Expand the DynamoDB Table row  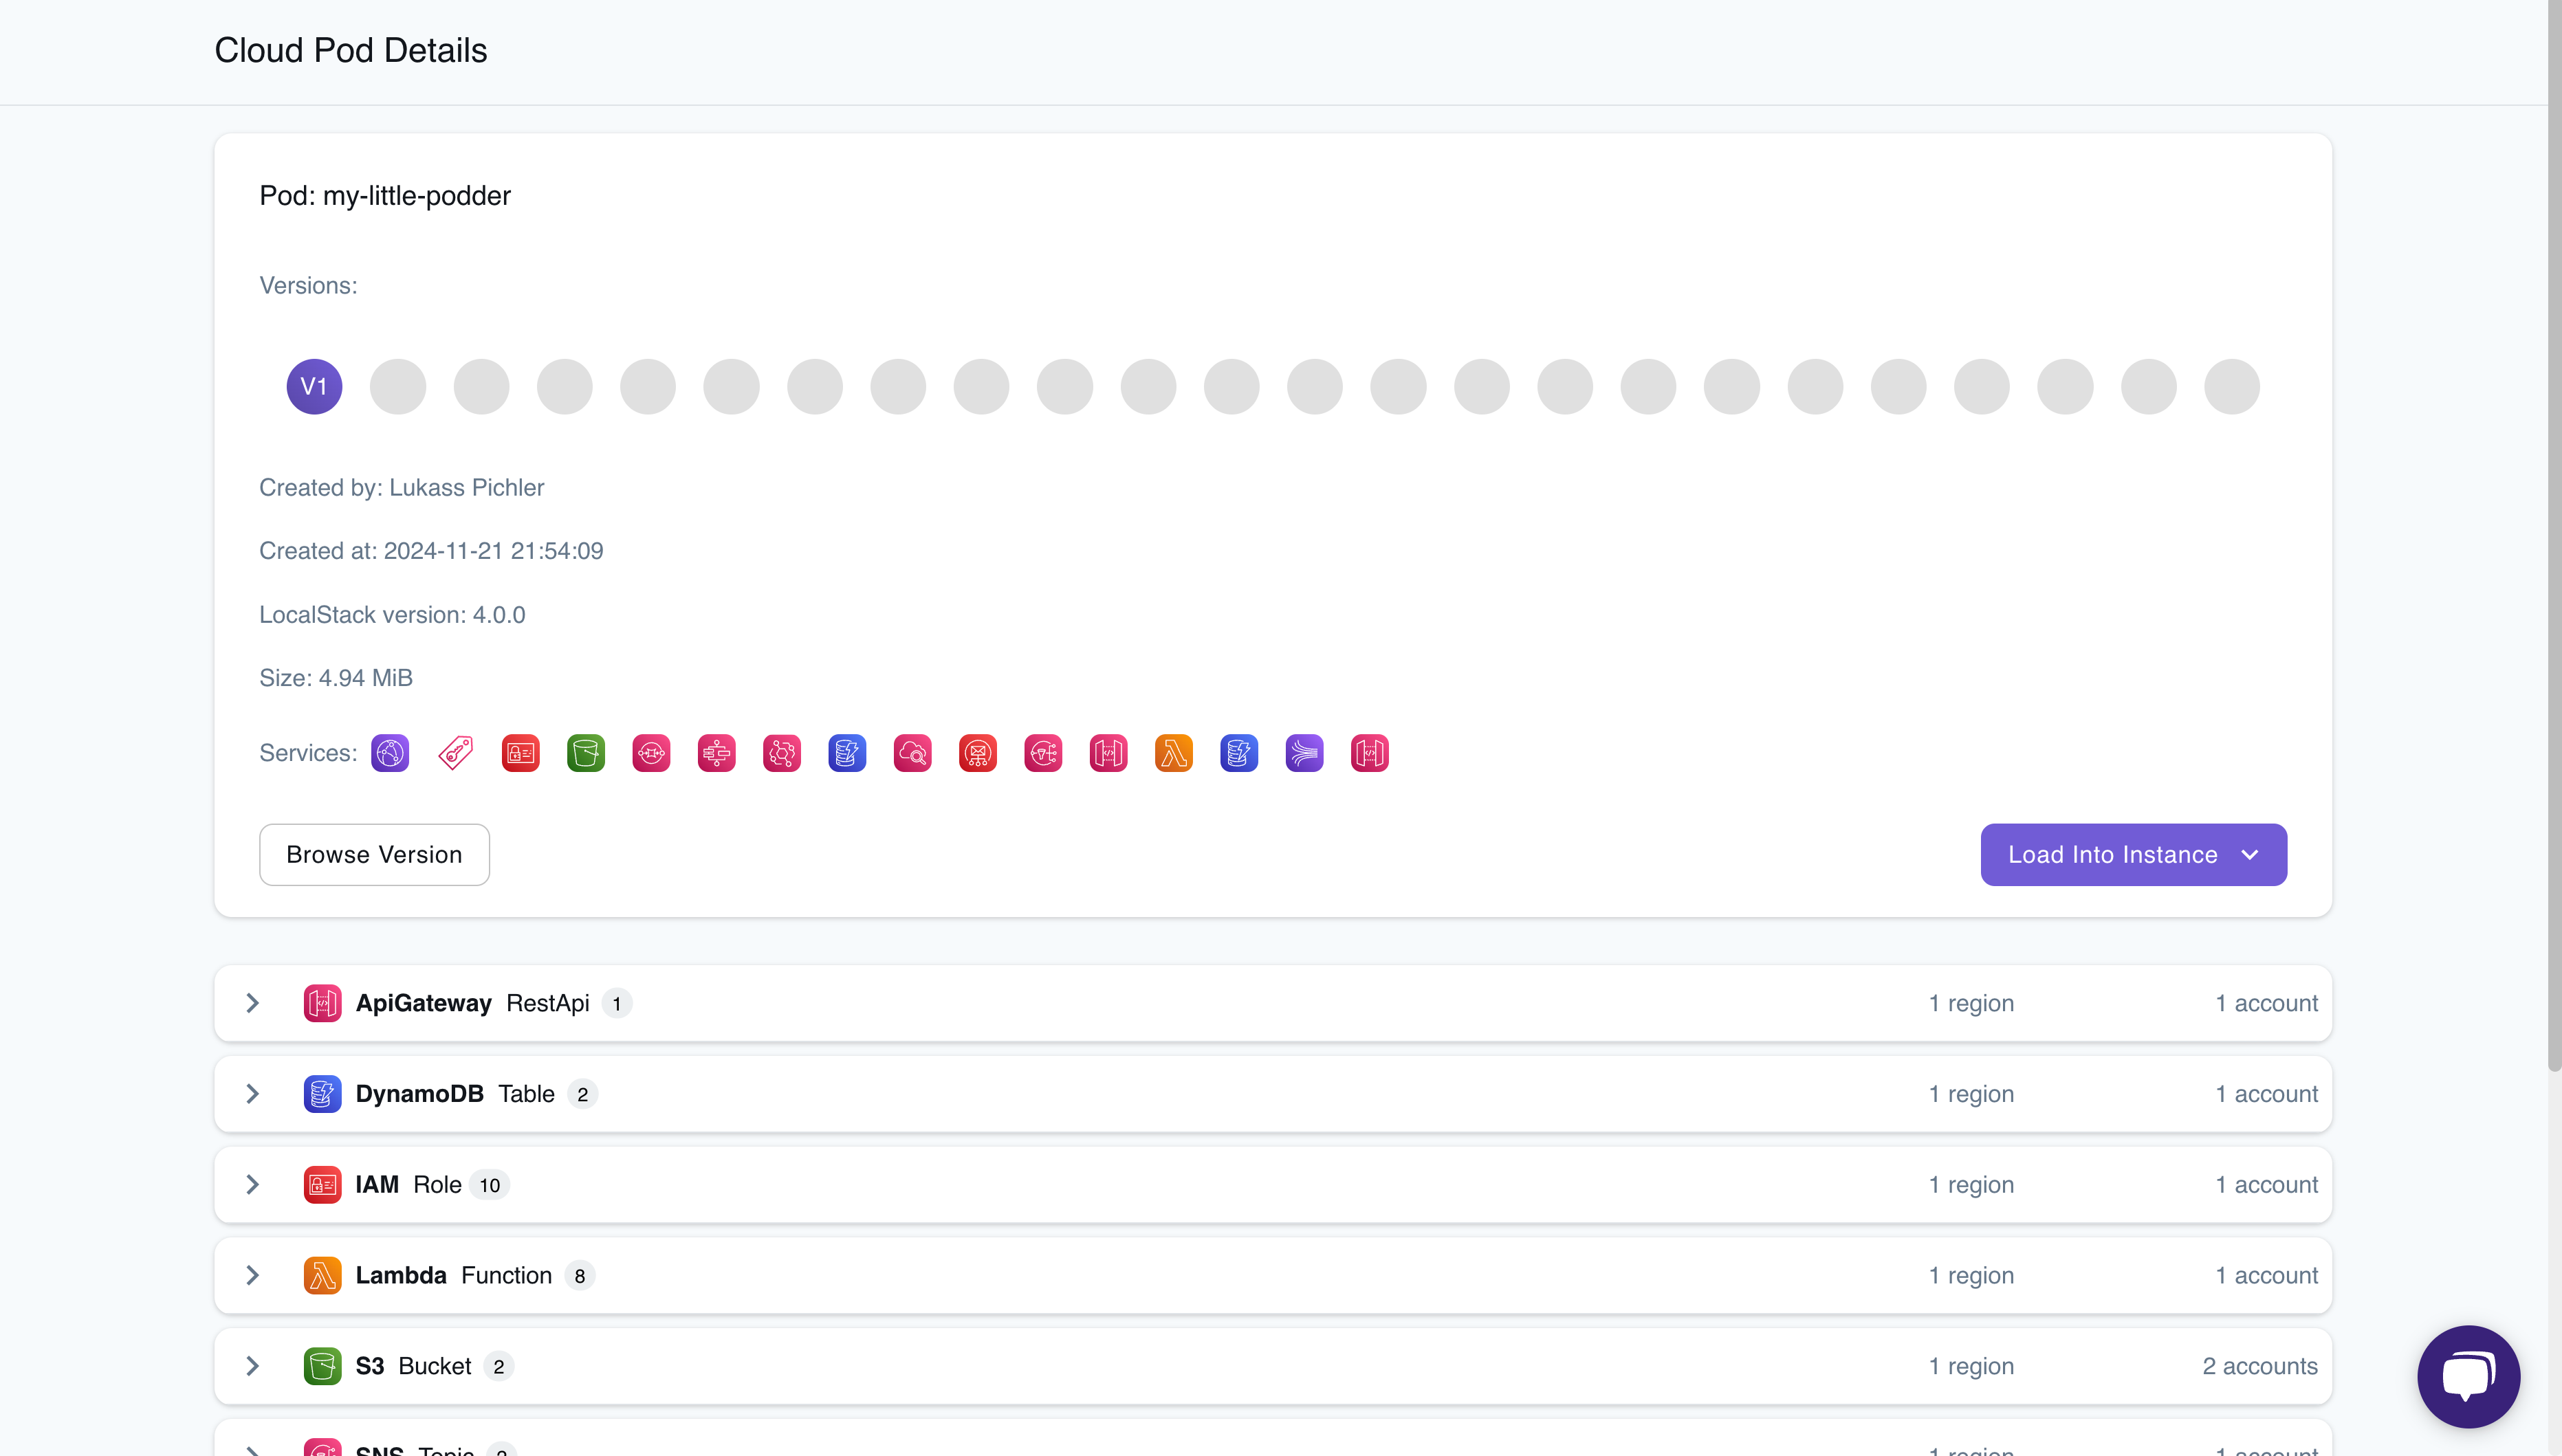point(253,1094)
